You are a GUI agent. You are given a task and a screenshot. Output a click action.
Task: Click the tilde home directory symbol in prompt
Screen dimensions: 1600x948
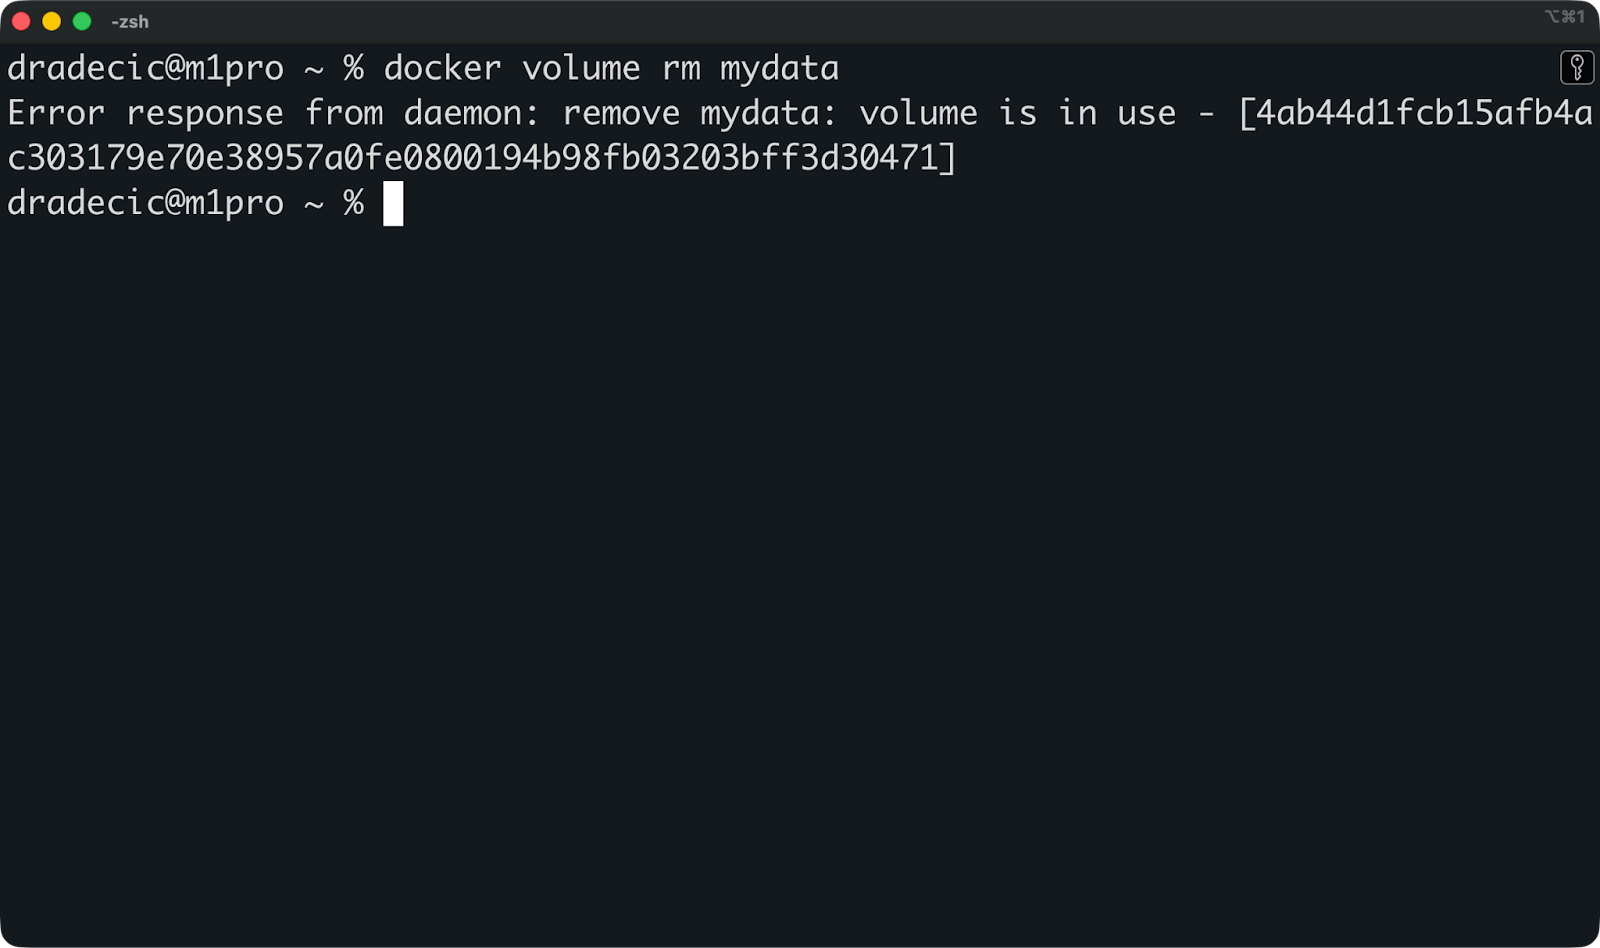(x=312, y=67)
